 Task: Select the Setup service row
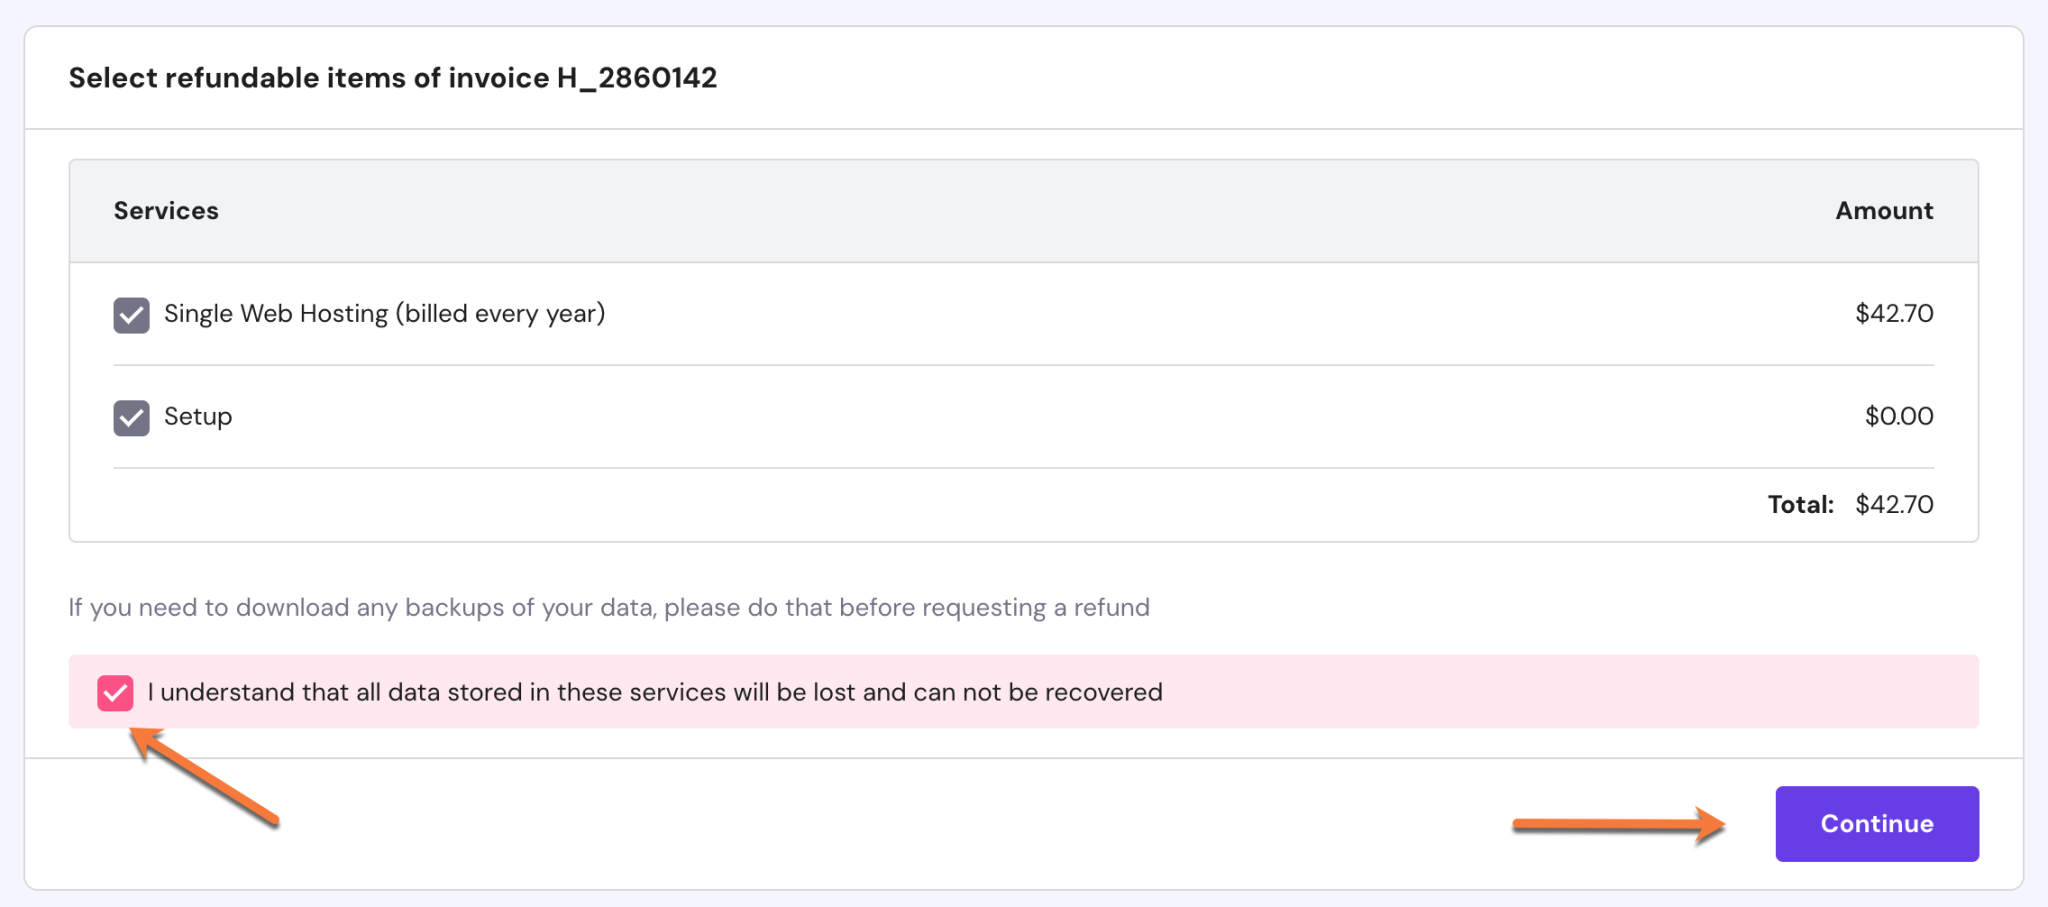pyautogui.click(x=700, y=417)
